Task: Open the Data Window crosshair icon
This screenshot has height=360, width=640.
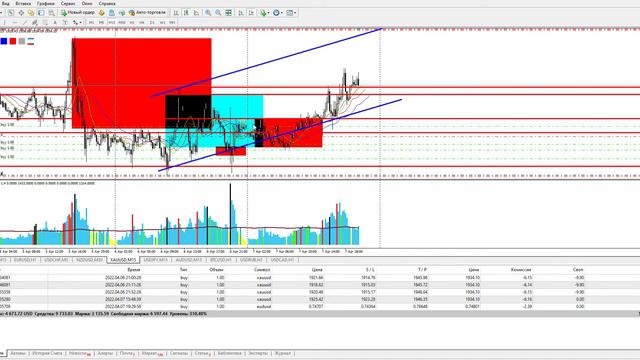Action: (21, 13)
